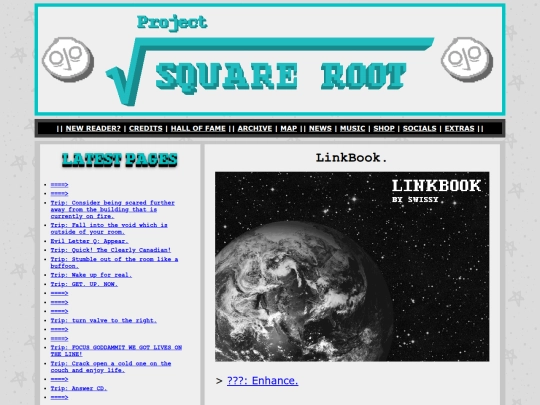540x405 pixels.
Task: Click the left face mascot icon in banner
Action: tap(68, 59)
